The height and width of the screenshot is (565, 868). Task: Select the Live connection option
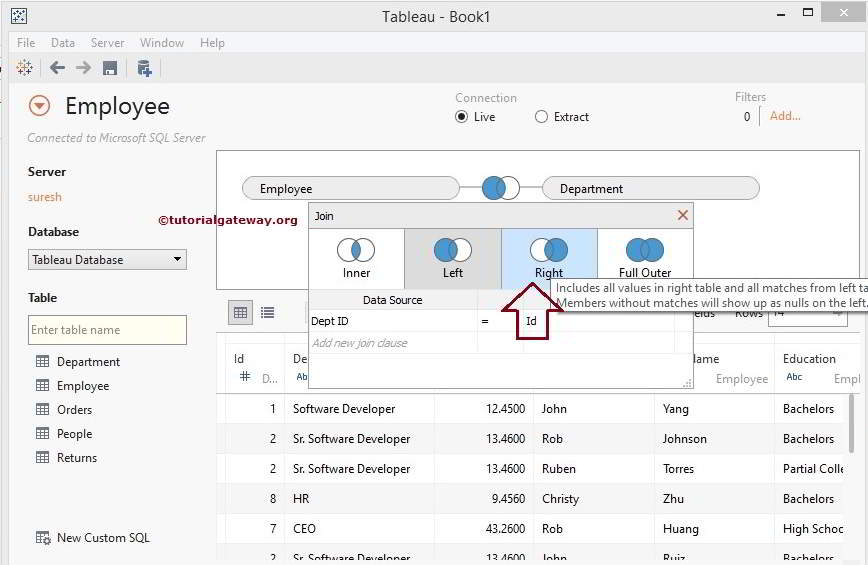click(462, 117)
